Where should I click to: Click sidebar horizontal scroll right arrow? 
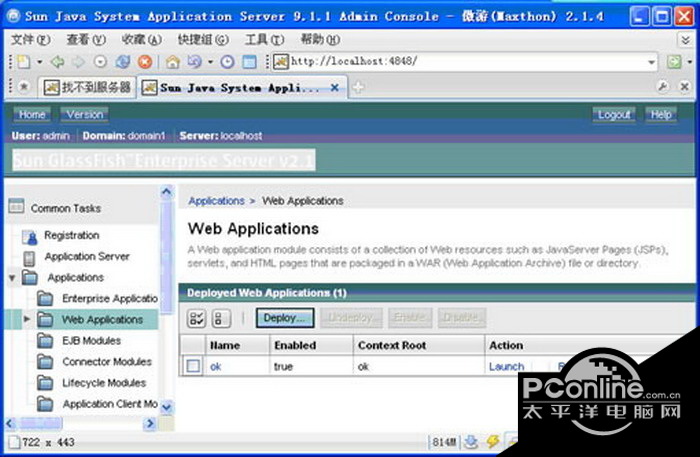[150, 423]
